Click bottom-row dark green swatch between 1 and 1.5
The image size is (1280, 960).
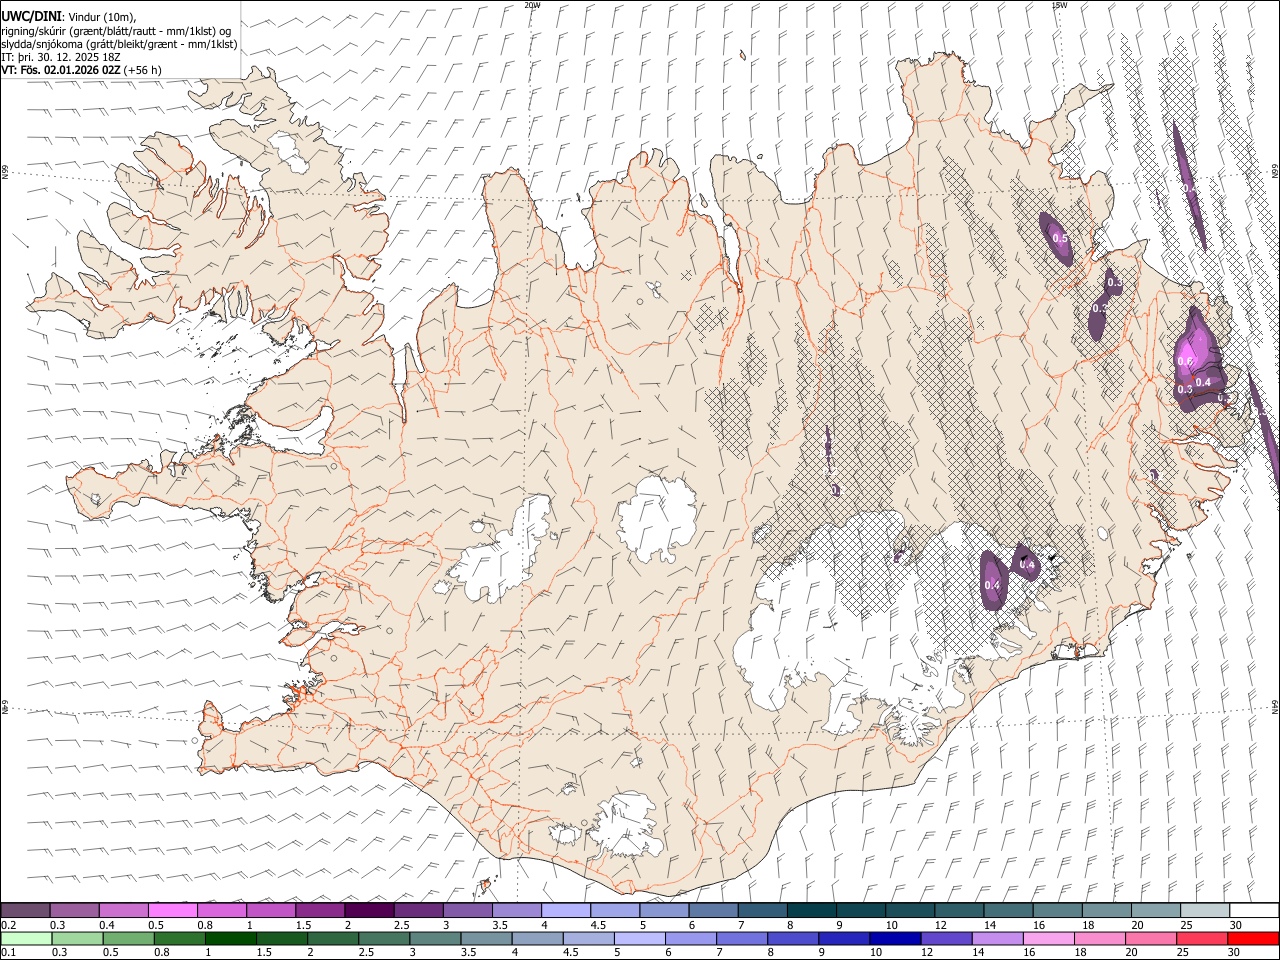pos(231,938)
